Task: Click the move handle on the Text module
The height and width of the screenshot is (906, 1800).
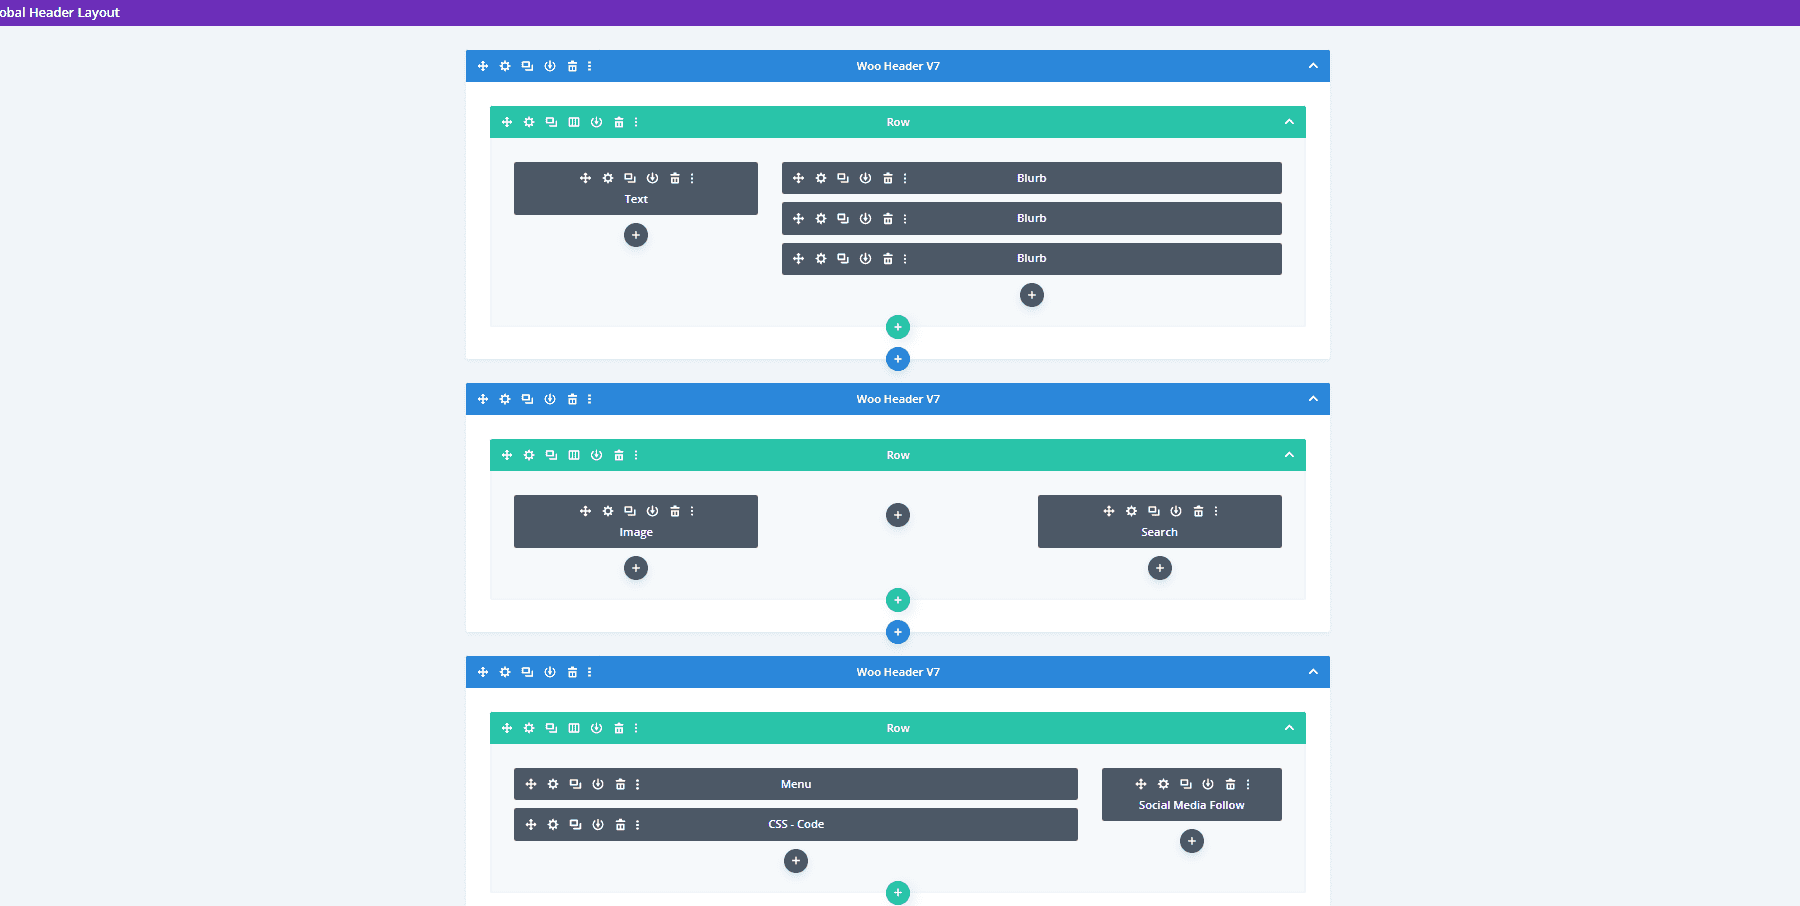Action: pos(585,178)
